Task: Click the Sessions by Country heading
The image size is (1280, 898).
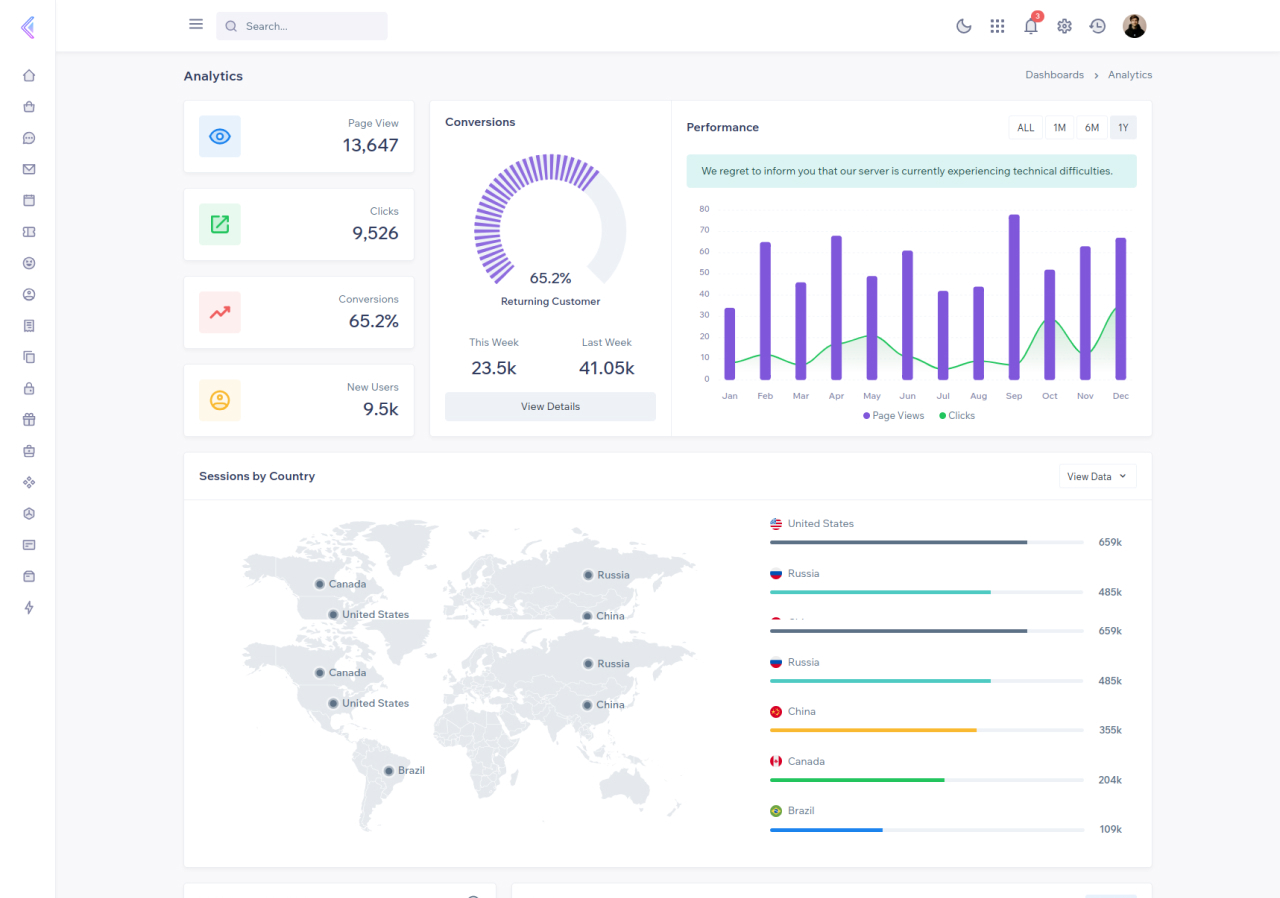Action: tap(257, 476)
